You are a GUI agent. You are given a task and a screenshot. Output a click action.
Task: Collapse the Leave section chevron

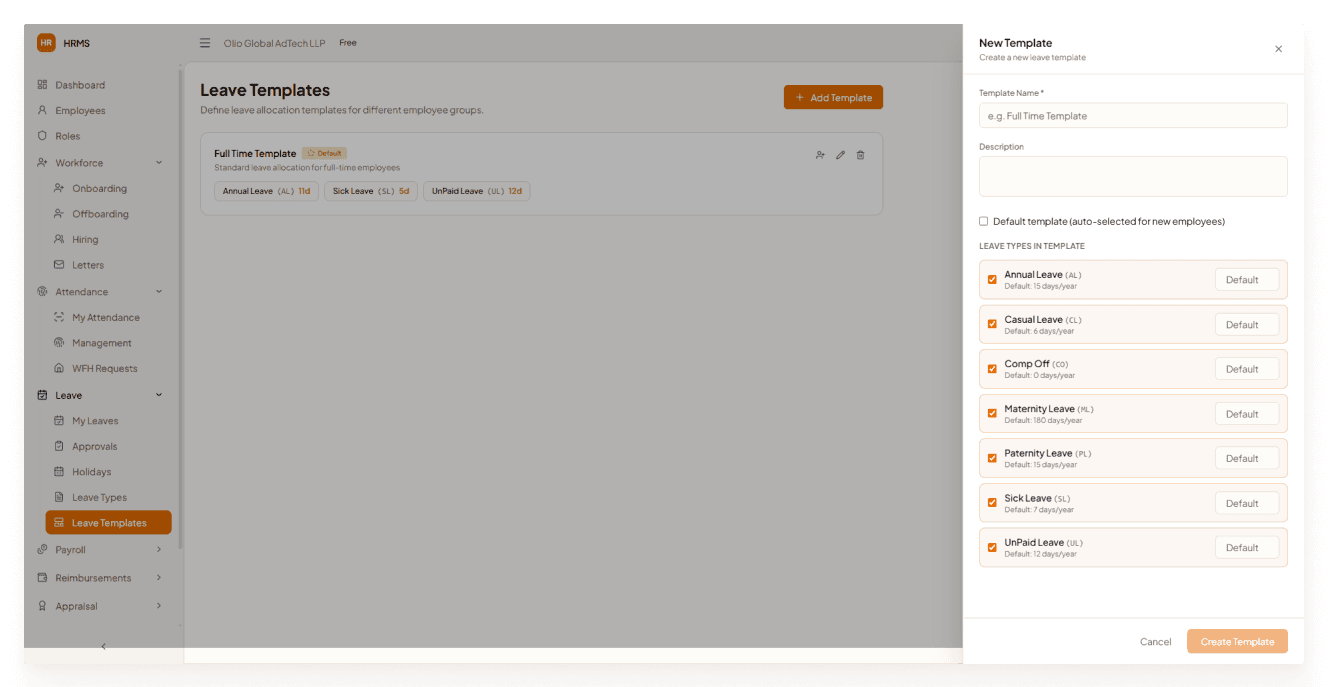(x=159, y=395)
